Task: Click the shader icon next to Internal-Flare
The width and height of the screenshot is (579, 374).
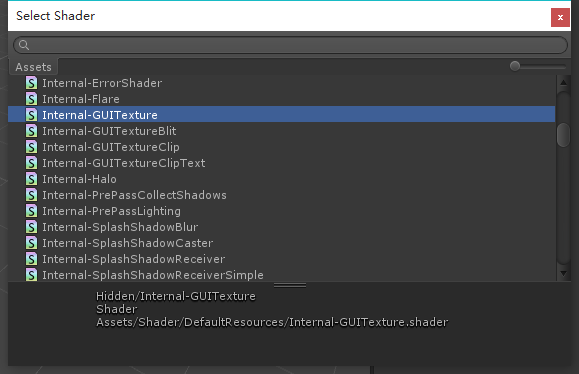Action: (31, 99)
